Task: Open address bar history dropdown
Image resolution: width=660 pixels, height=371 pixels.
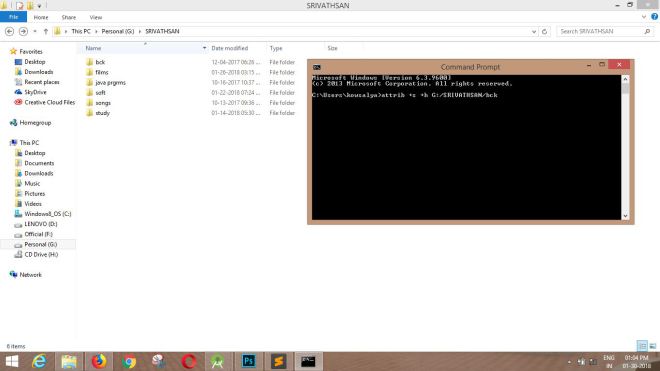Action: pos(534,32)
